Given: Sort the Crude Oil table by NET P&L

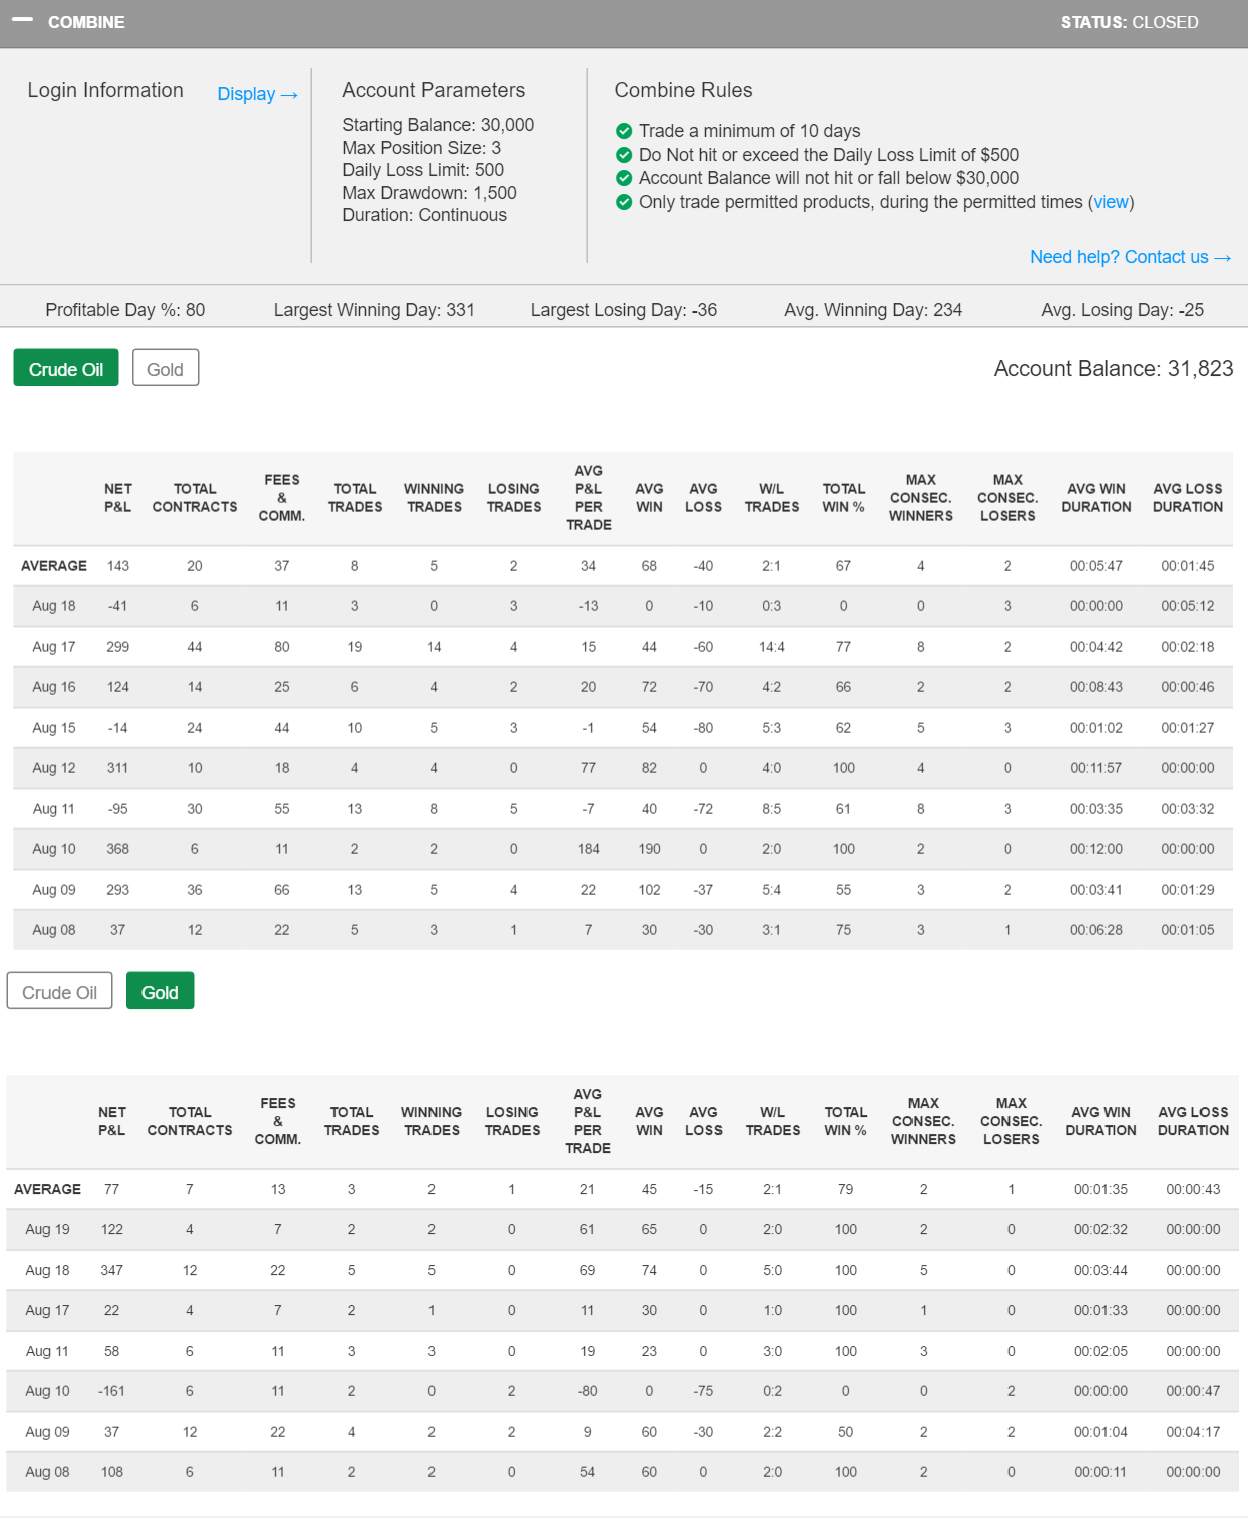Looking at the screenshot, I should pyautogui.click(x=118, y=497).
